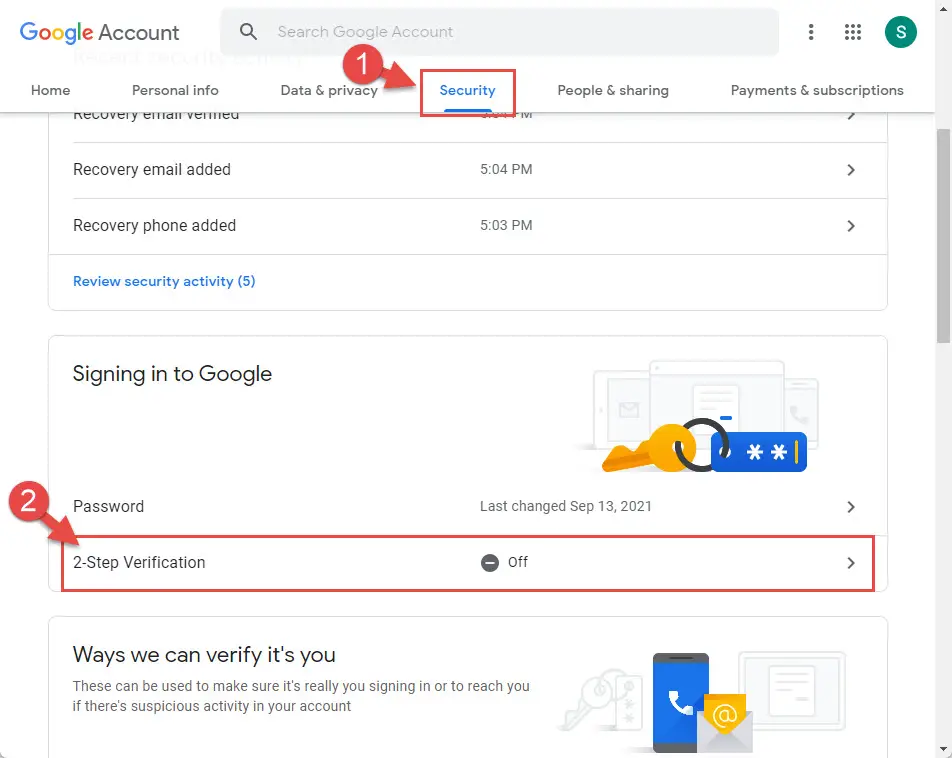Open the account avatar labeled S

(x=900, y=32)
